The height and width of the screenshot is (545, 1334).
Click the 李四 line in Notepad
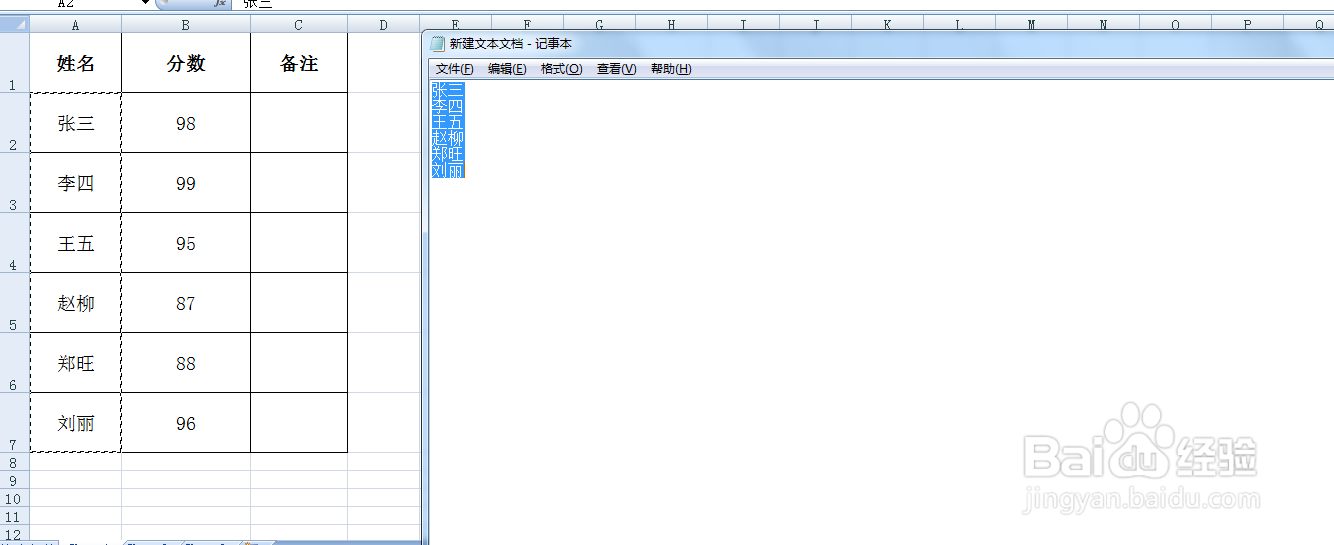(x=447, y=106)
